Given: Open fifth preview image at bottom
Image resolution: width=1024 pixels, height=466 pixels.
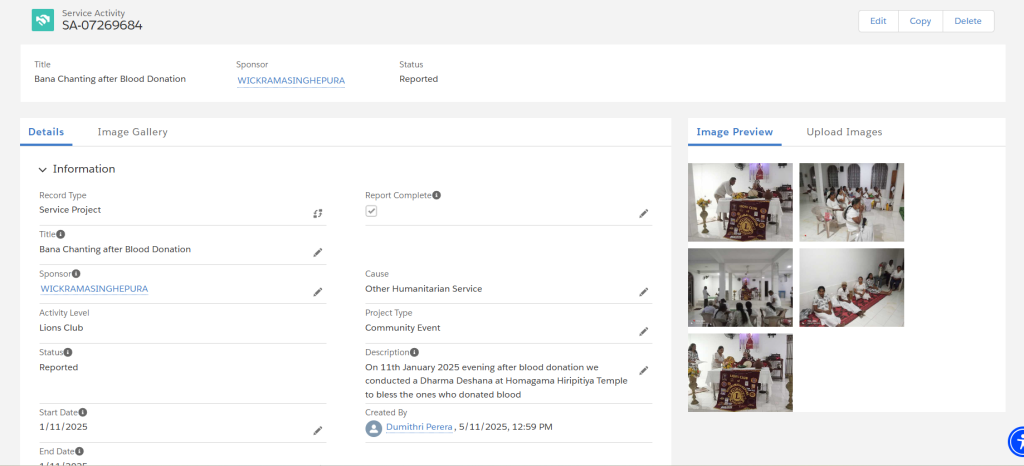Looking at the screenshot, I should (x=740, y=373).
